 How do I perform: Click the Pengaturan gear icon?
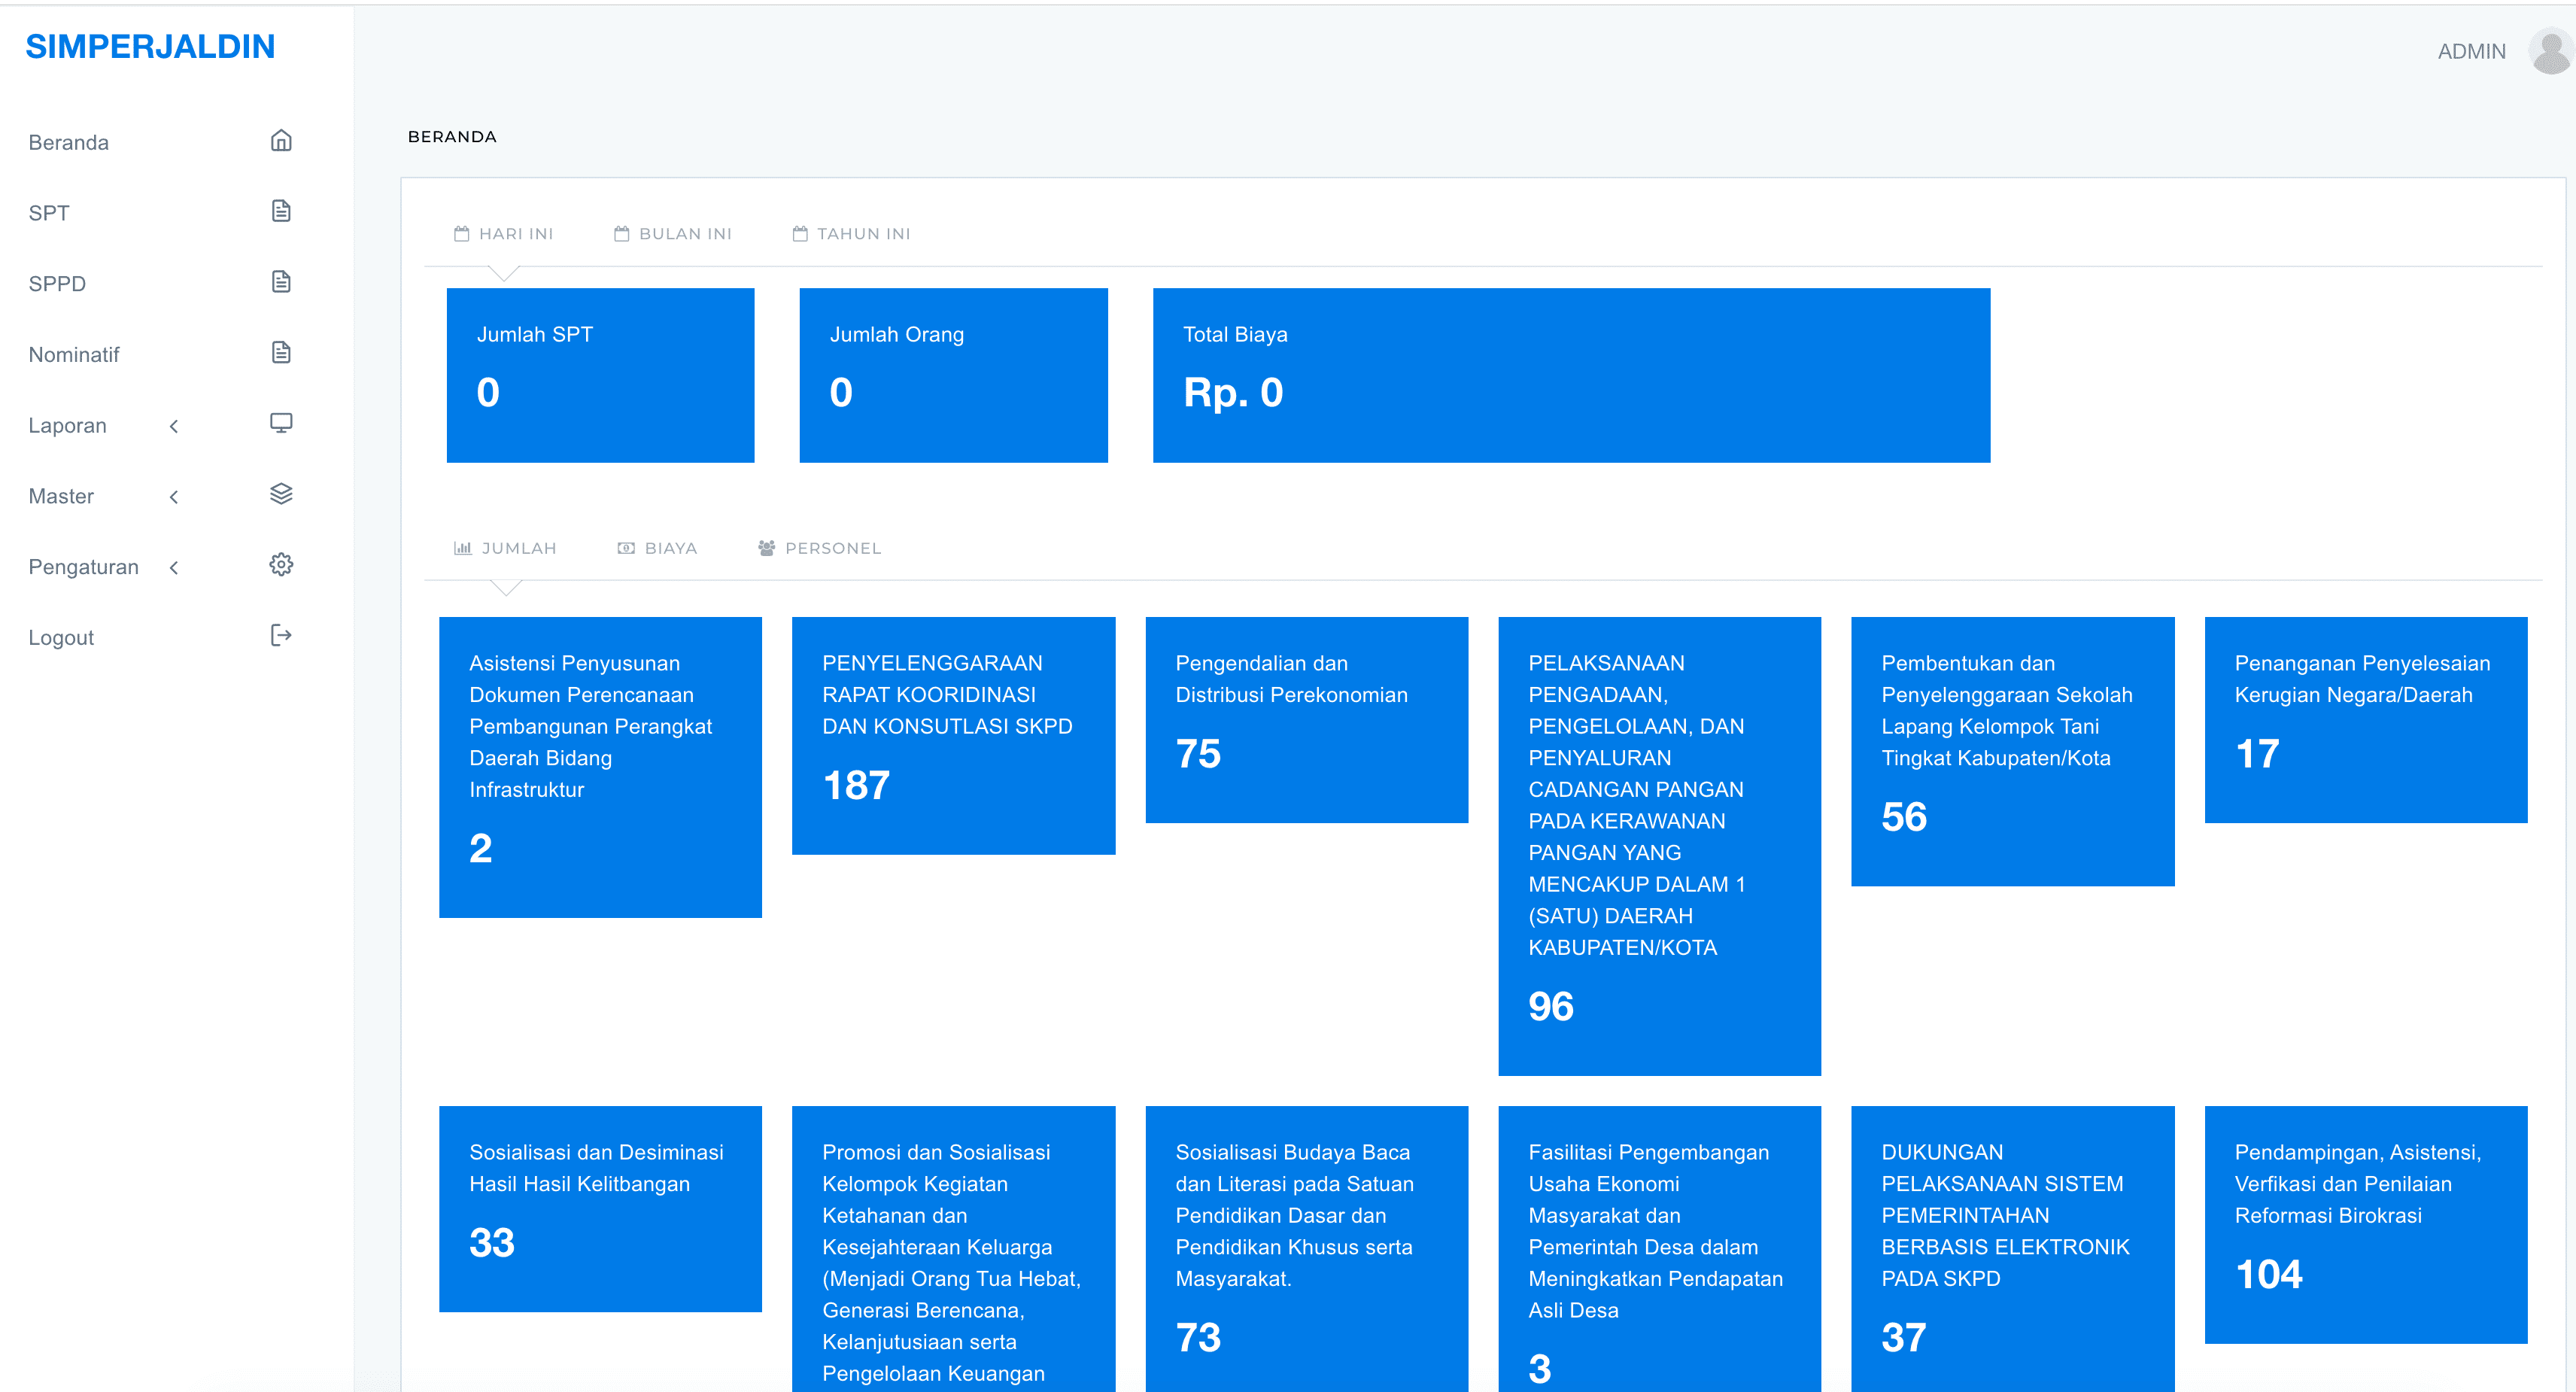point(281,565)
